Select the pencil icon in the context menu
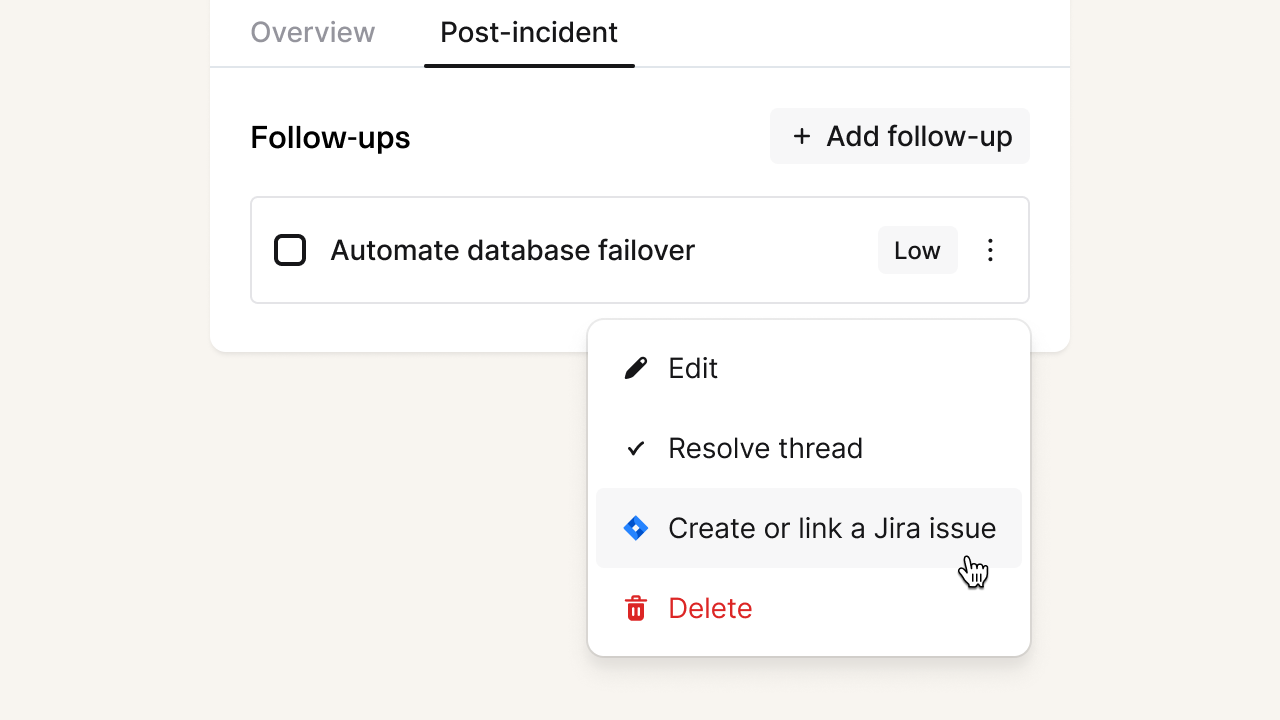Image resolution: width=1280 pixels, height=720 pixels. tap(635, 368)
